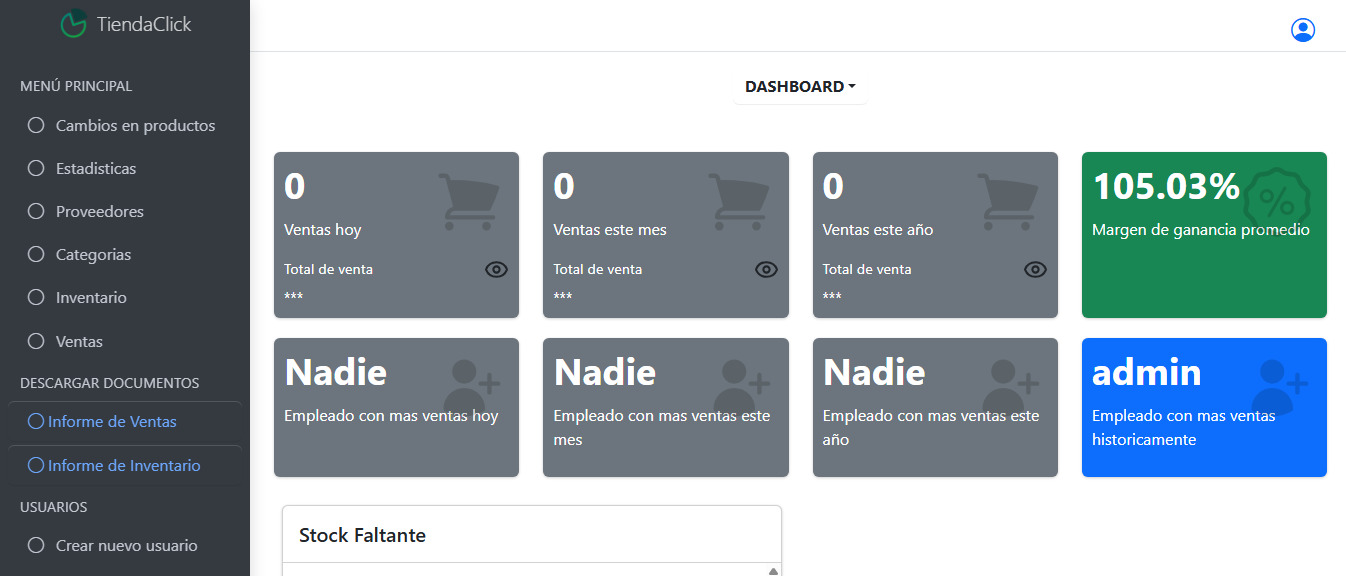The image size is (1346, 576).
Task: Click add-user icon on the admin card
Action: click(1279, 385)
